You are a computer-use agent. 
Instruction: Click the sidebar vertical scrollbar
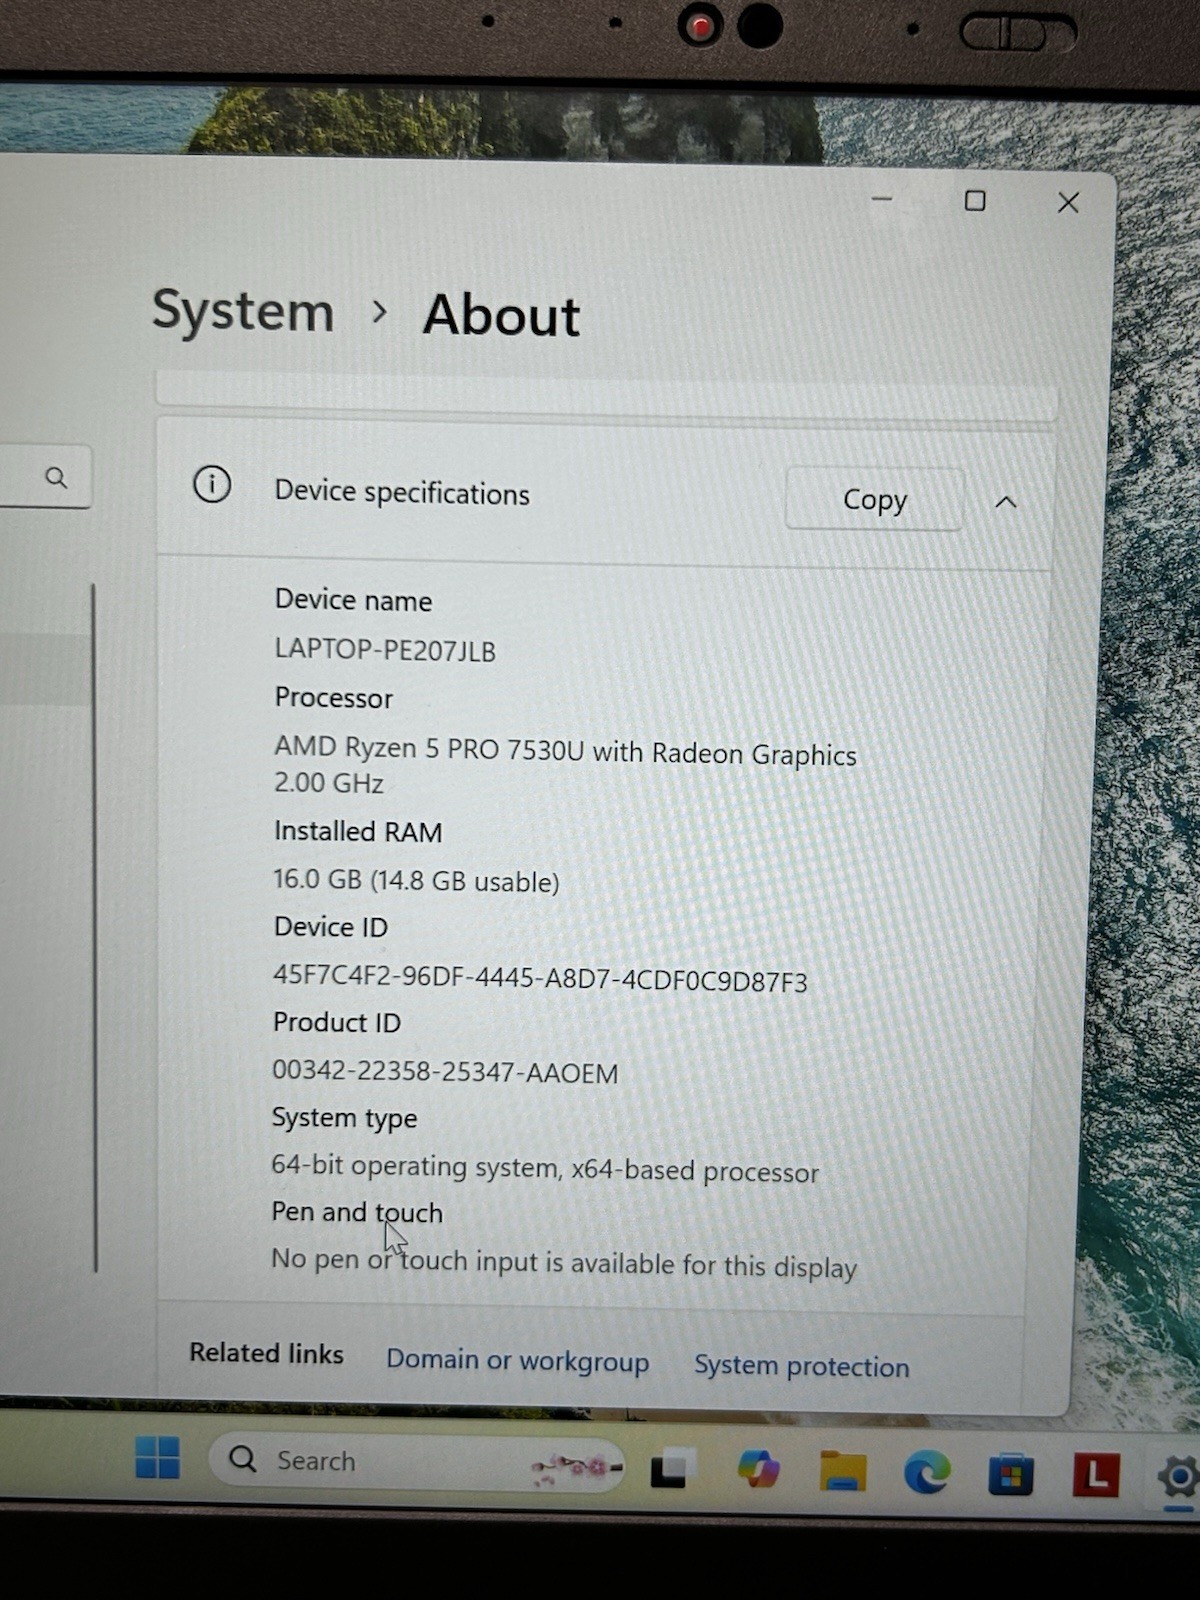click(x=95, y=928)
